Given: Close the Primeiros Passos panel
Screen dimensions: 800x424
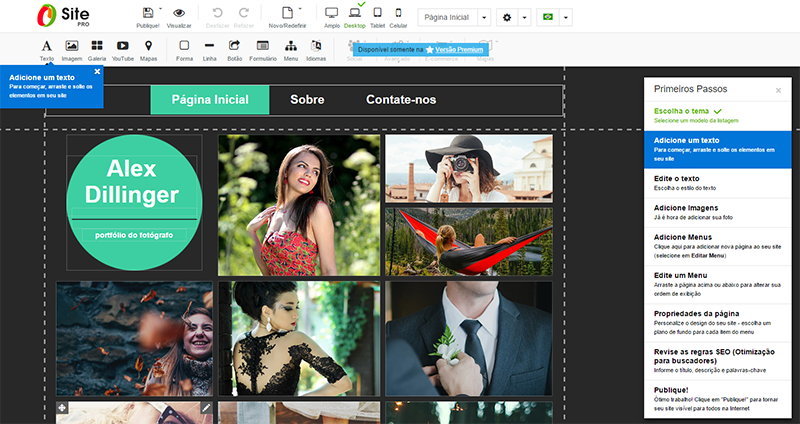Looking at the screenshot, I should pyautogui.click(x=778, y=90).
